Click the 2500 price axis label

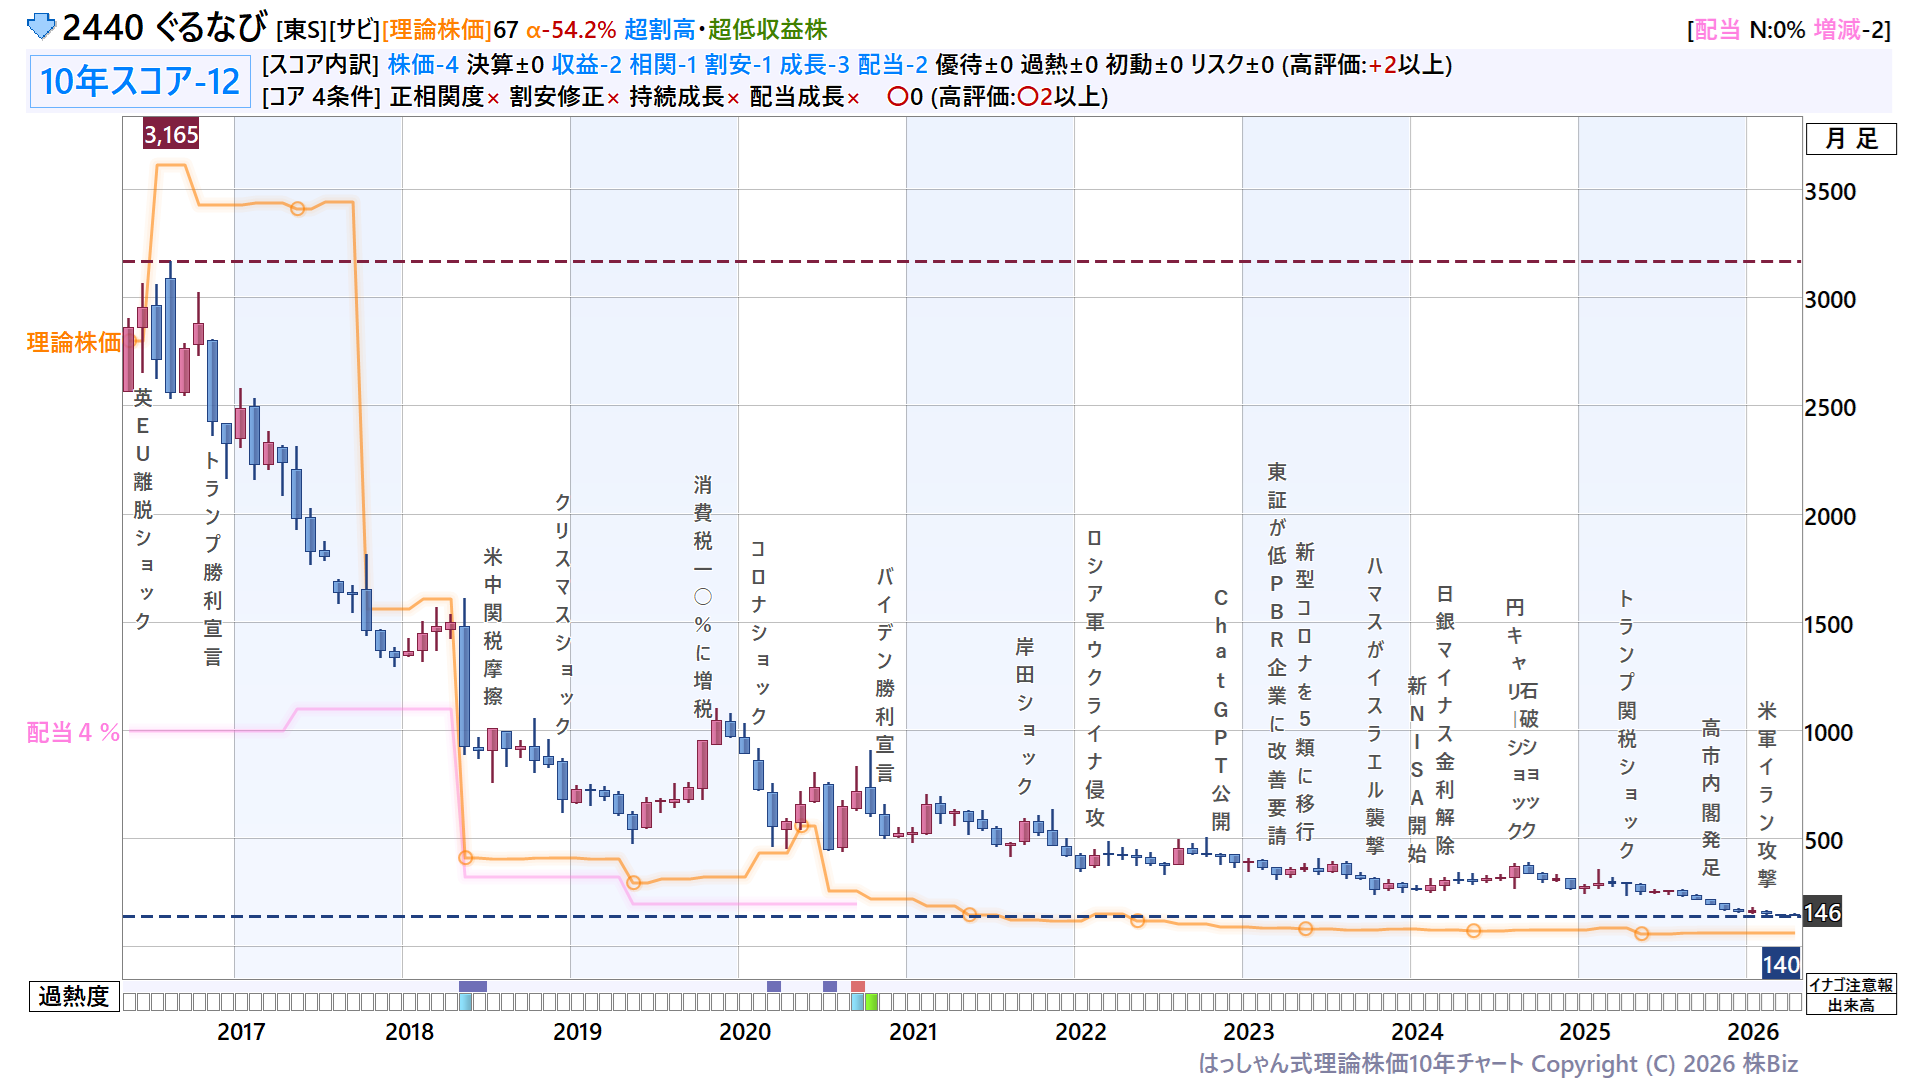click(1830, 407)
